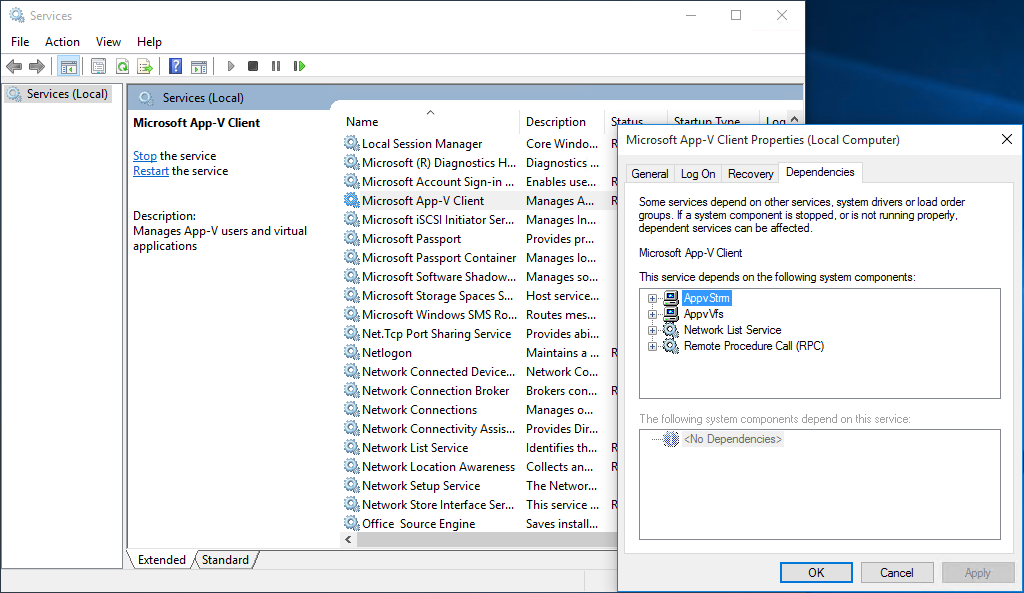
Task: Click the Remote Procedure Call (RPC) gear icon
Action: [x=671, y=346]
